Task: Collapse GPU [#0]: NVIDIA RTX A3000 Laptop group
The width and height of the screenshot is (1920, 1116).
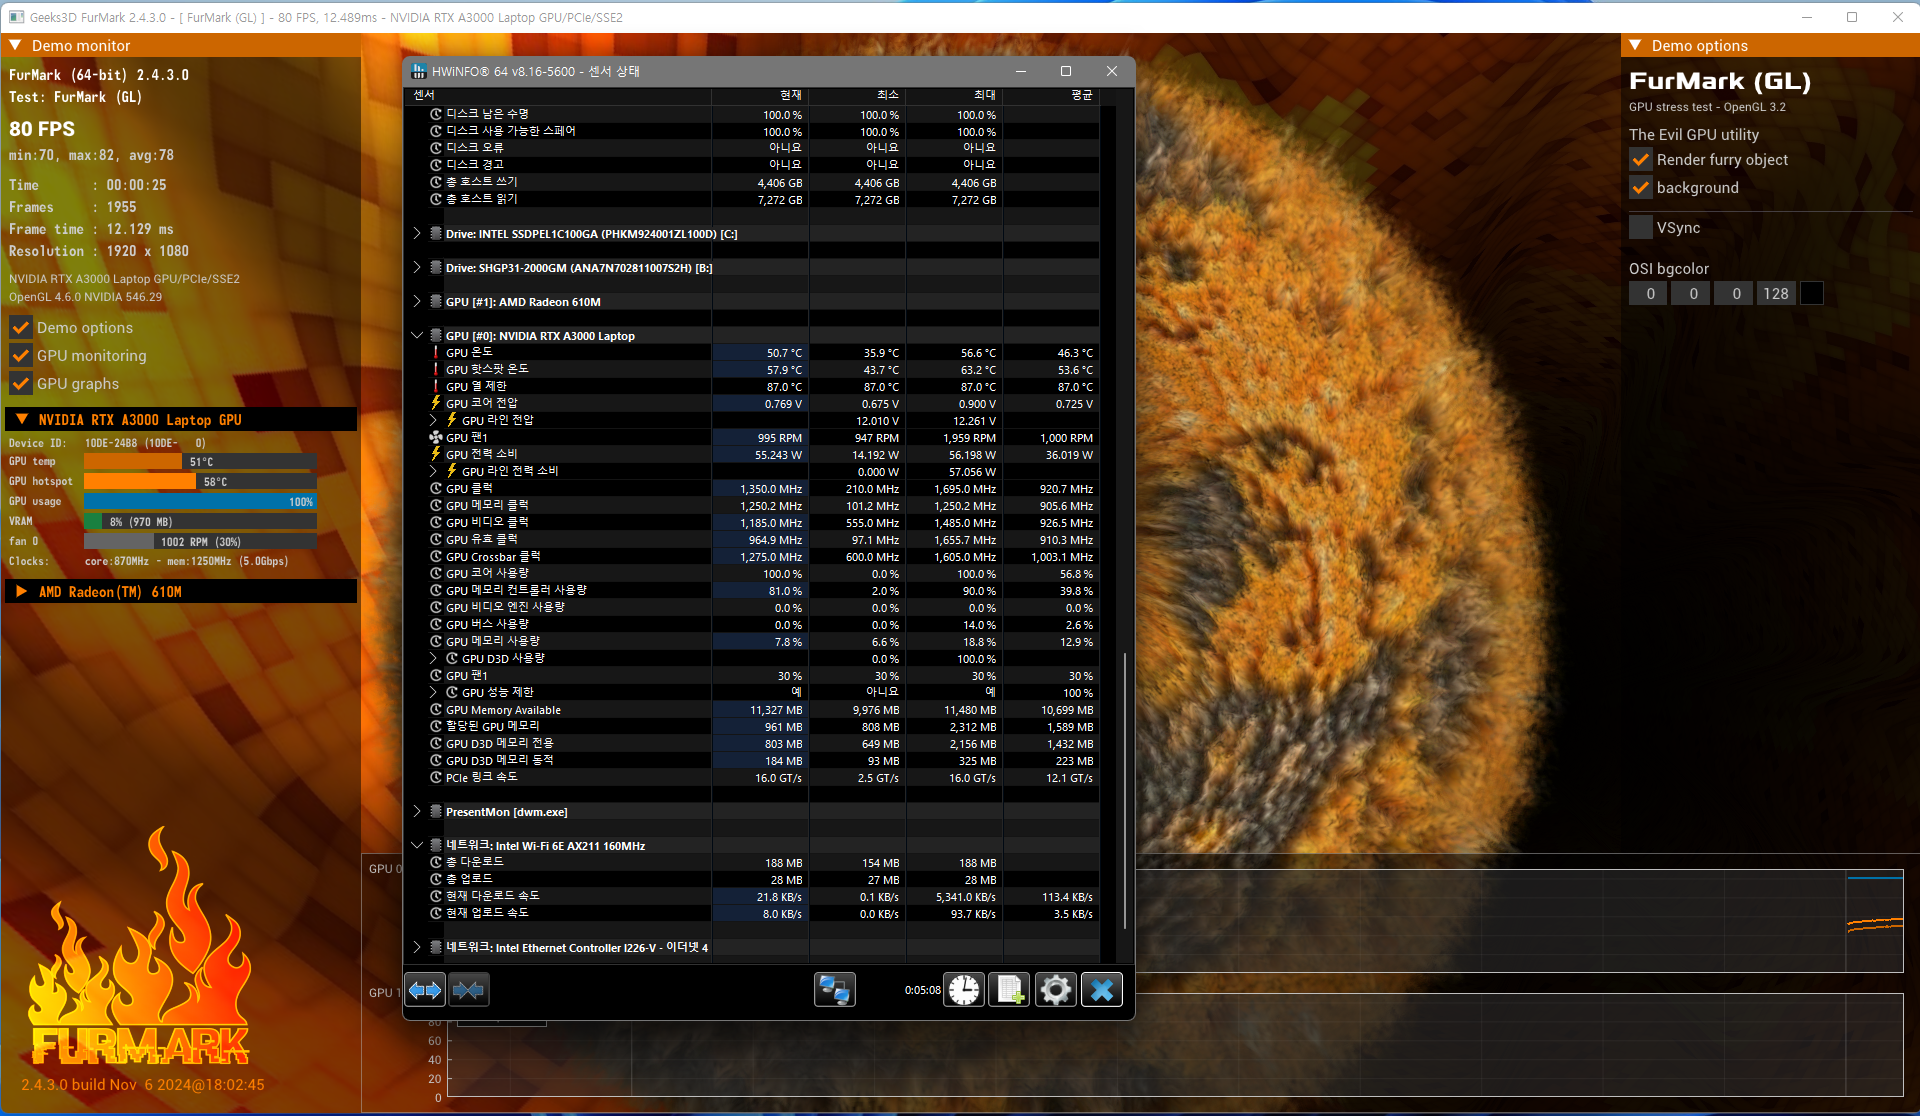Action: tap(417, 336)
